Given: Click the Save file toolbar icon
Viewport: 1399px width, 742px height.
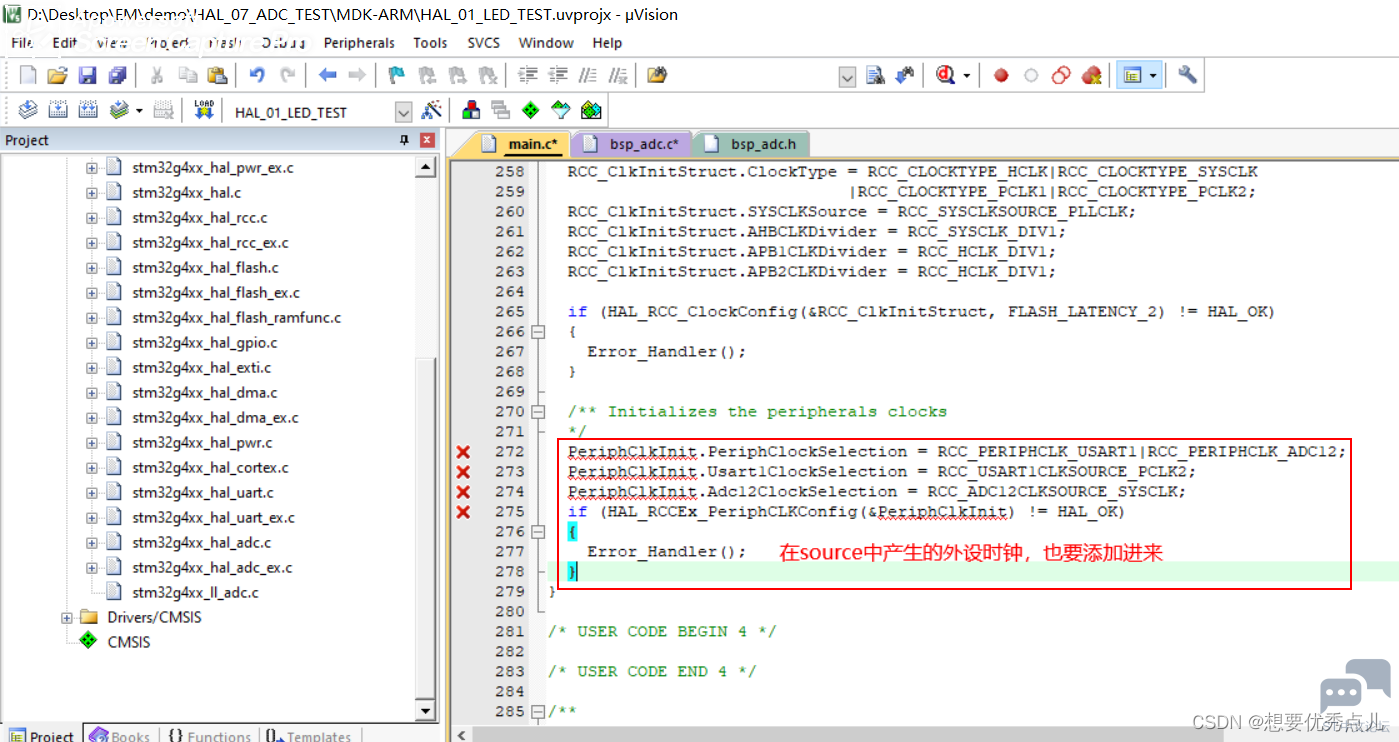Looking at the screenshot, I should pyautogui.click(x=87, y=75).
